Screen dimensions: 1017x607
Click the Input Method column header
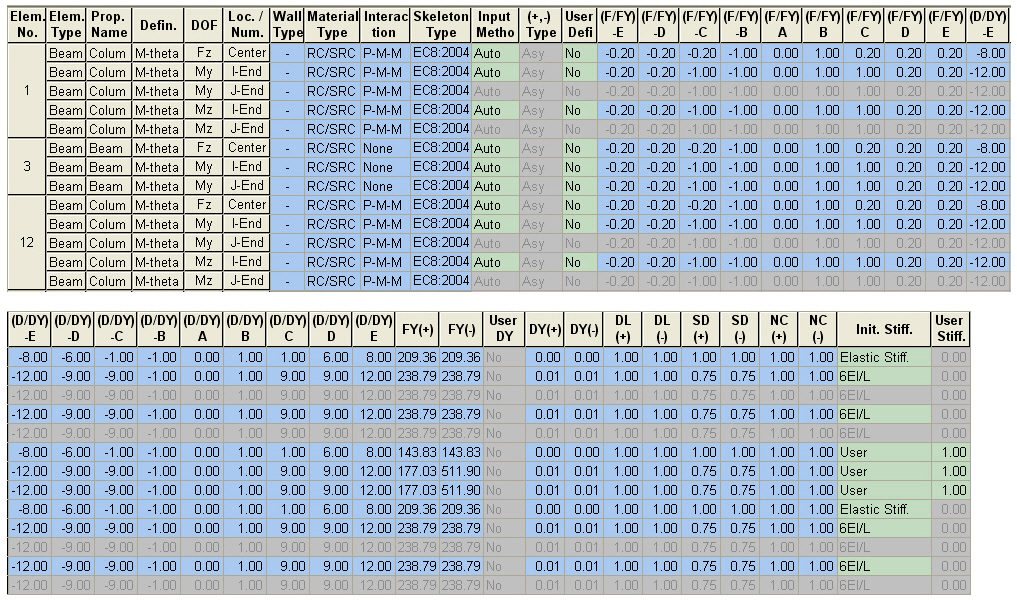tap(495, 25)
